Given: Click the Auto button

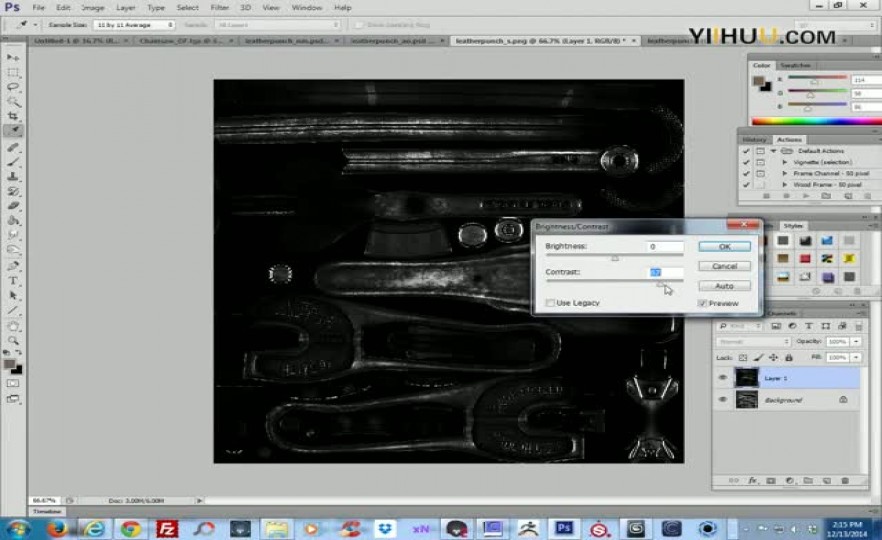Looking at the screenshot, I should click(724, 286).
